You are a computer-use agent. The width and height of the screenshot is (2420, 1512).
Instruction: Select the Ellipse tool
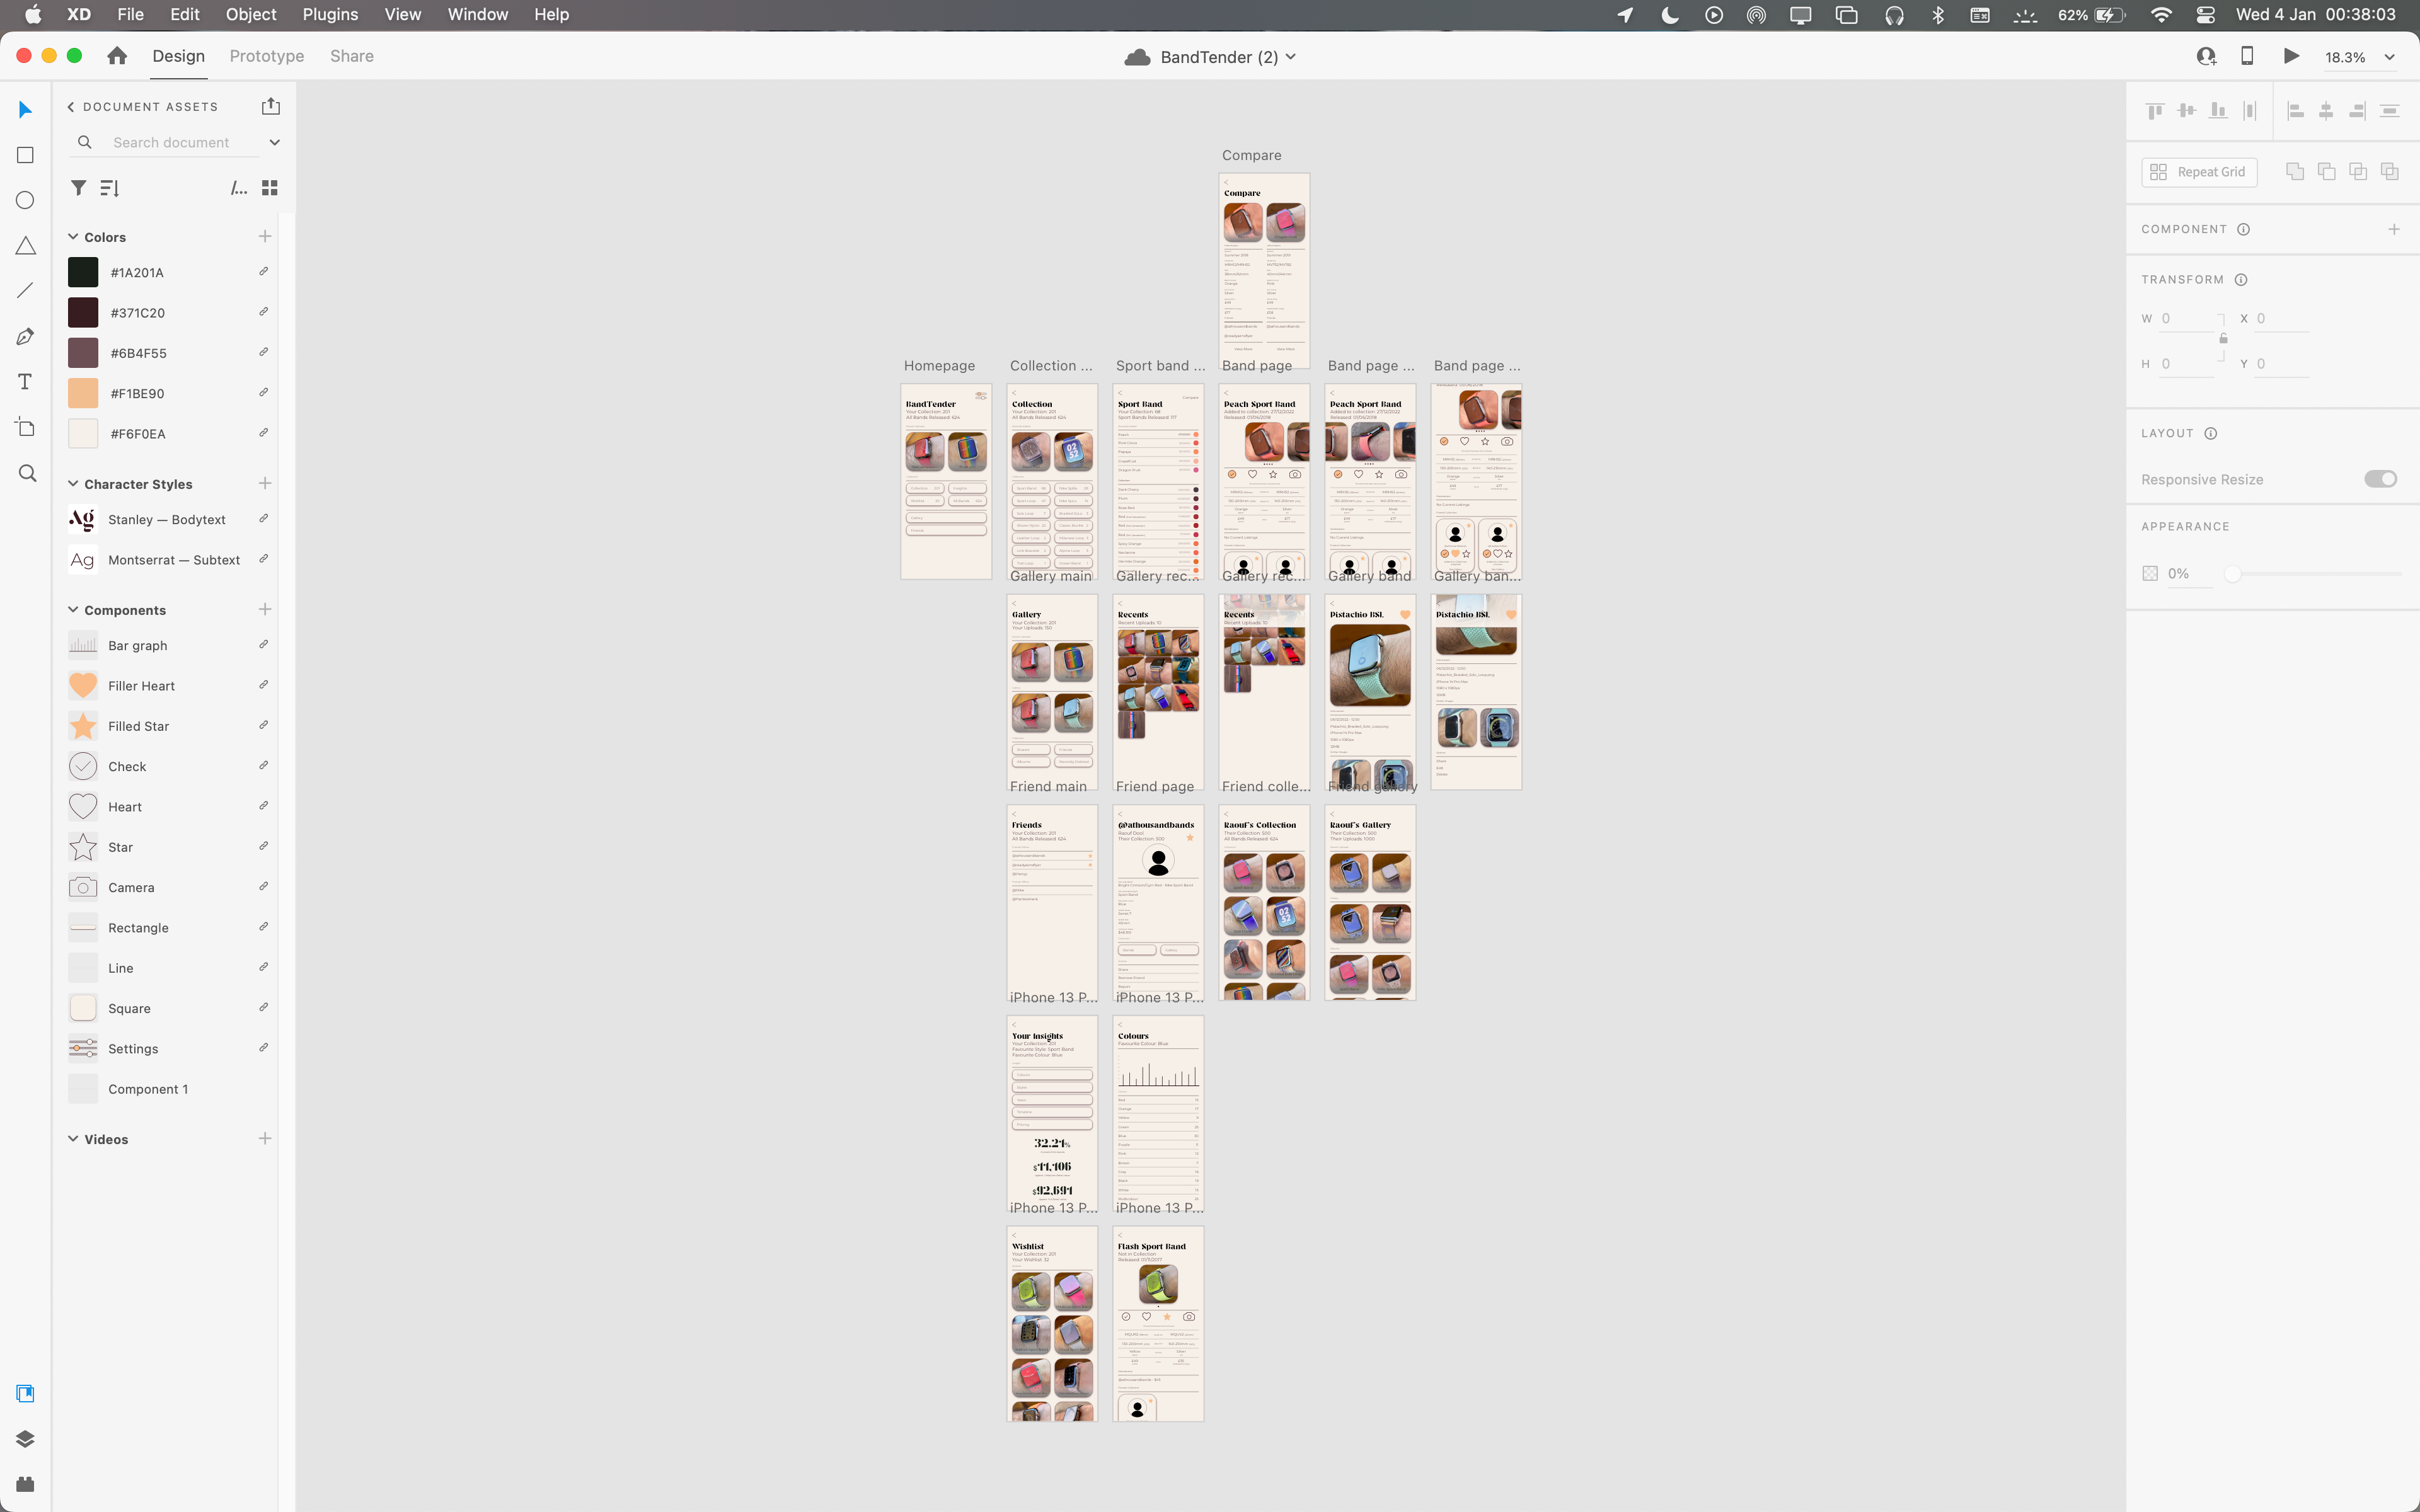click(x=26, y=200)
